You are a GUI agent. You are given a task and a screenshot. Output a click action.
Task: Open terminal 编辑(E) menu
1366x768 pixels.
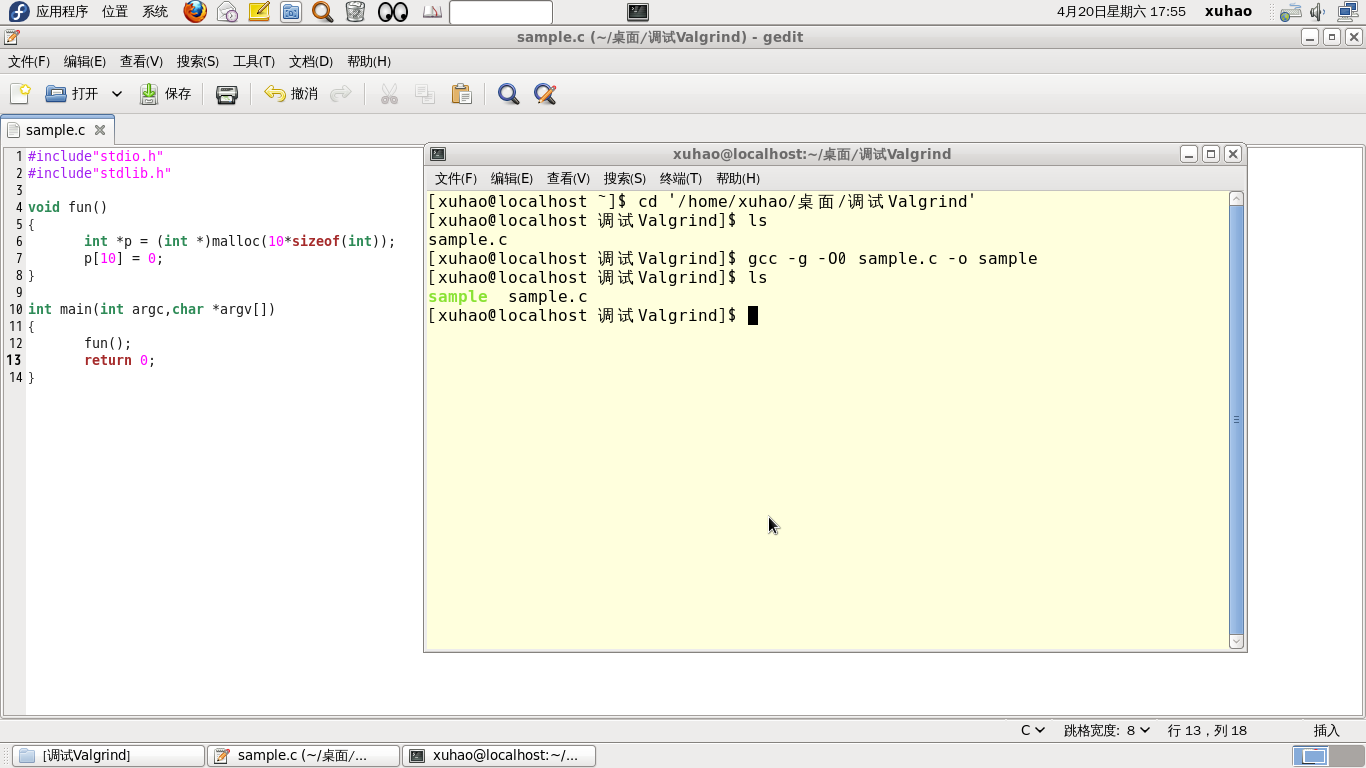point(512,178)
